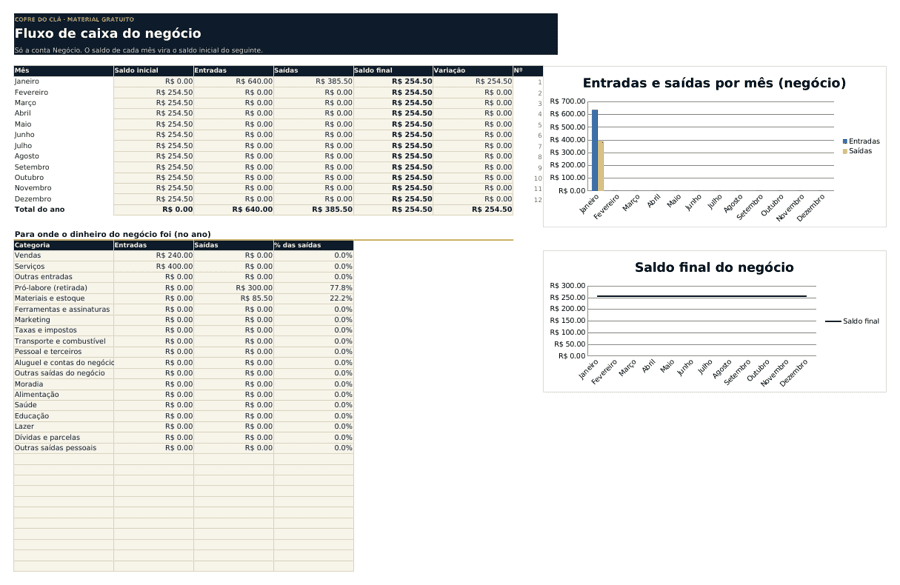Screen dimensions: 900x585
Task: Select the Serviços Entradas cell R$ 400.00
Action: coord(154,266)
